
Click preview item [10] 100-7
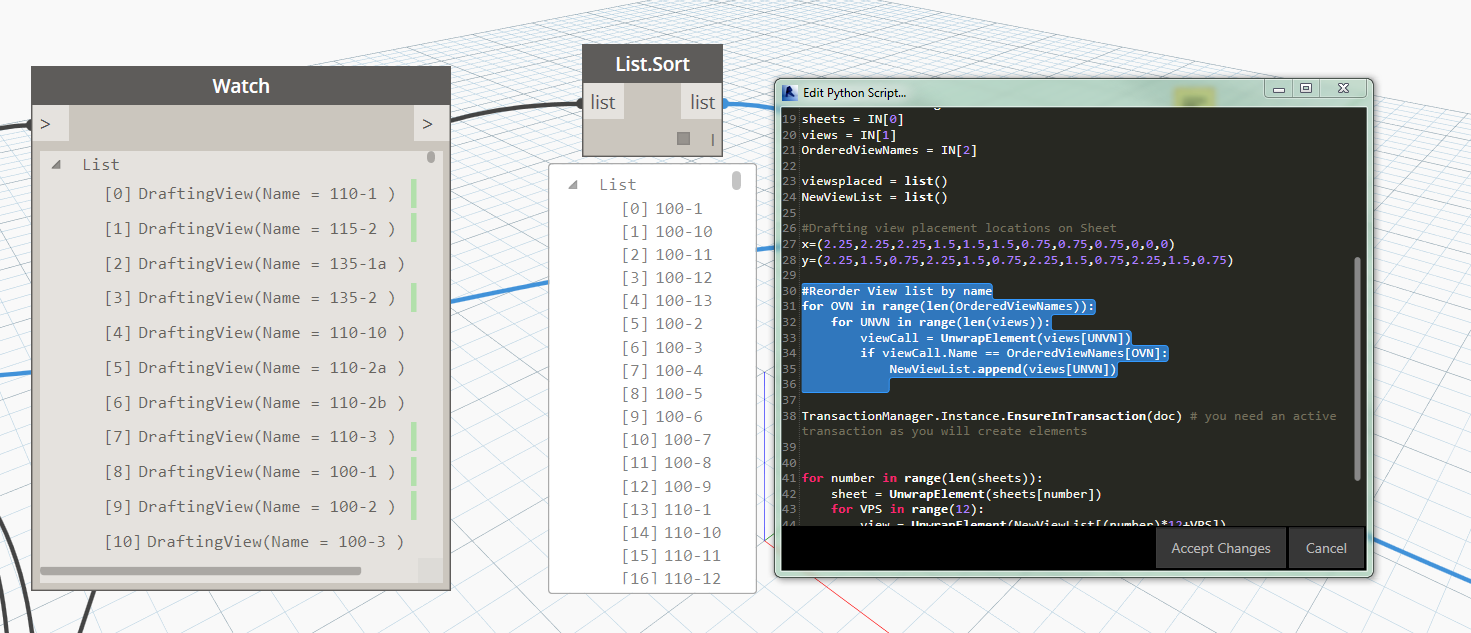click(x=667, y=440)
